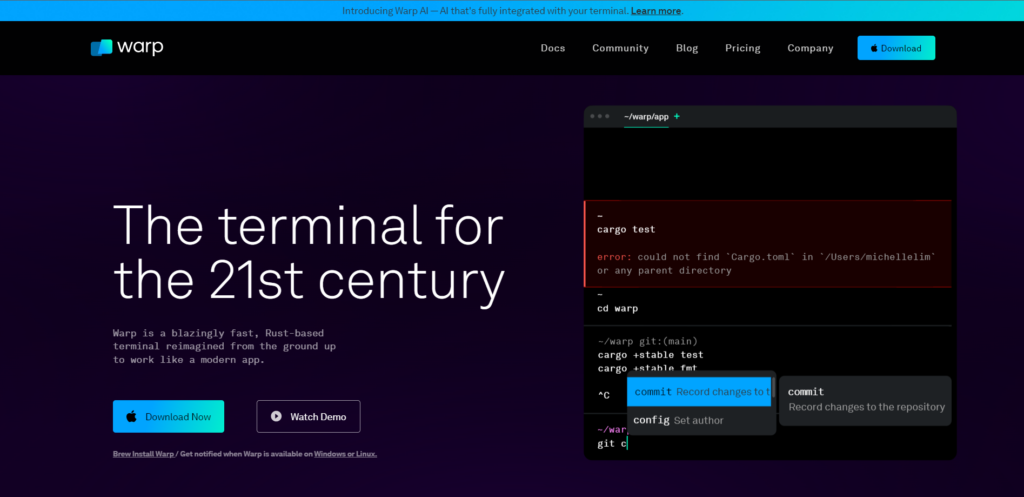Viewport: 1024px width, 497px height.
Task: Click the Warp logo icon
Action: click(x=101, y=47)
